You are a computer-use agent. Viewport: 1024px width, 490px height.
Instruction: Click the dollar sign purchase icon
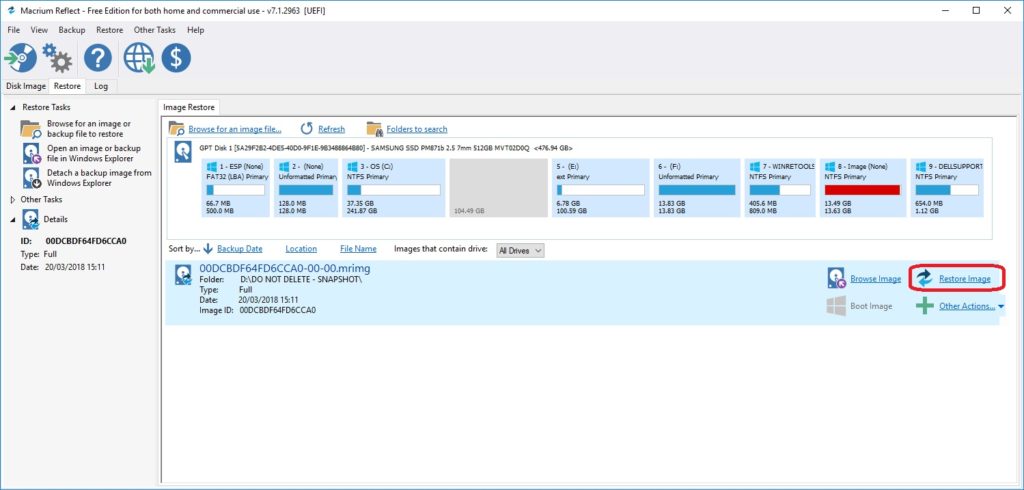pos(176,58)
